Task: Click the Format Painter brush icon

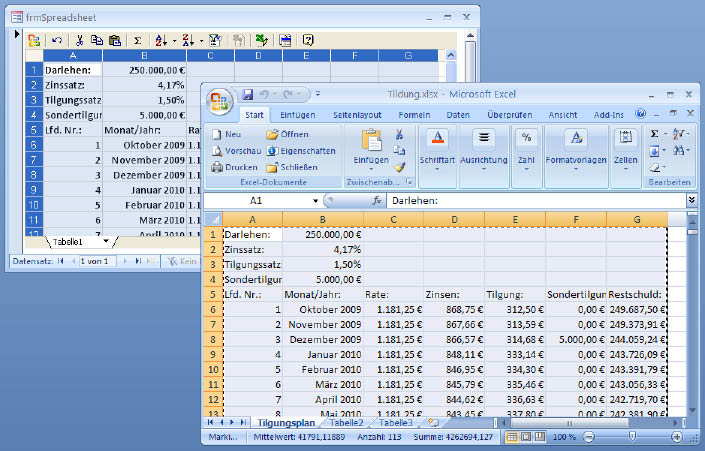Action: click(399, 167)
